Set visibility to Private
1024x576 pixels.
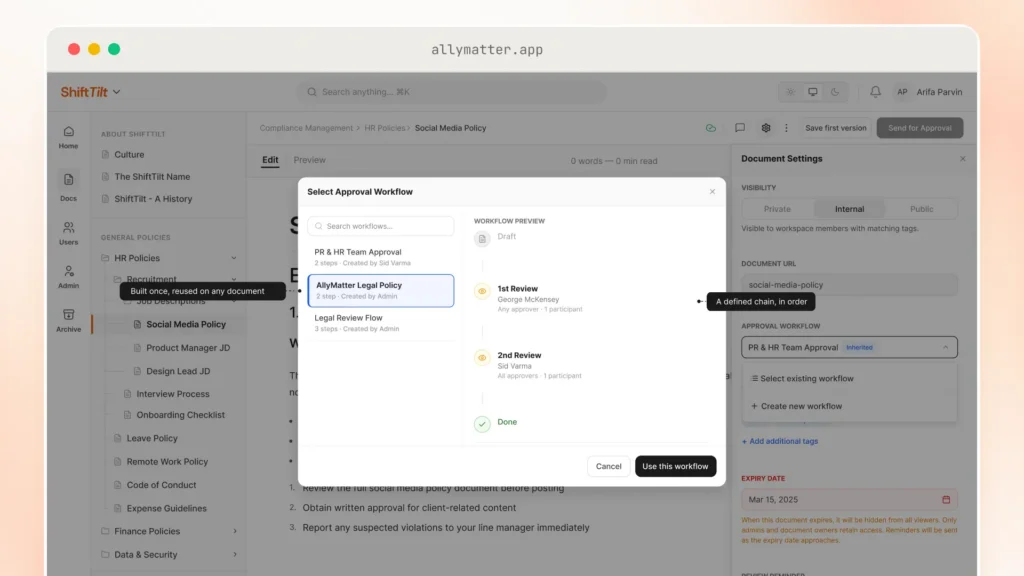click(777, 209)
